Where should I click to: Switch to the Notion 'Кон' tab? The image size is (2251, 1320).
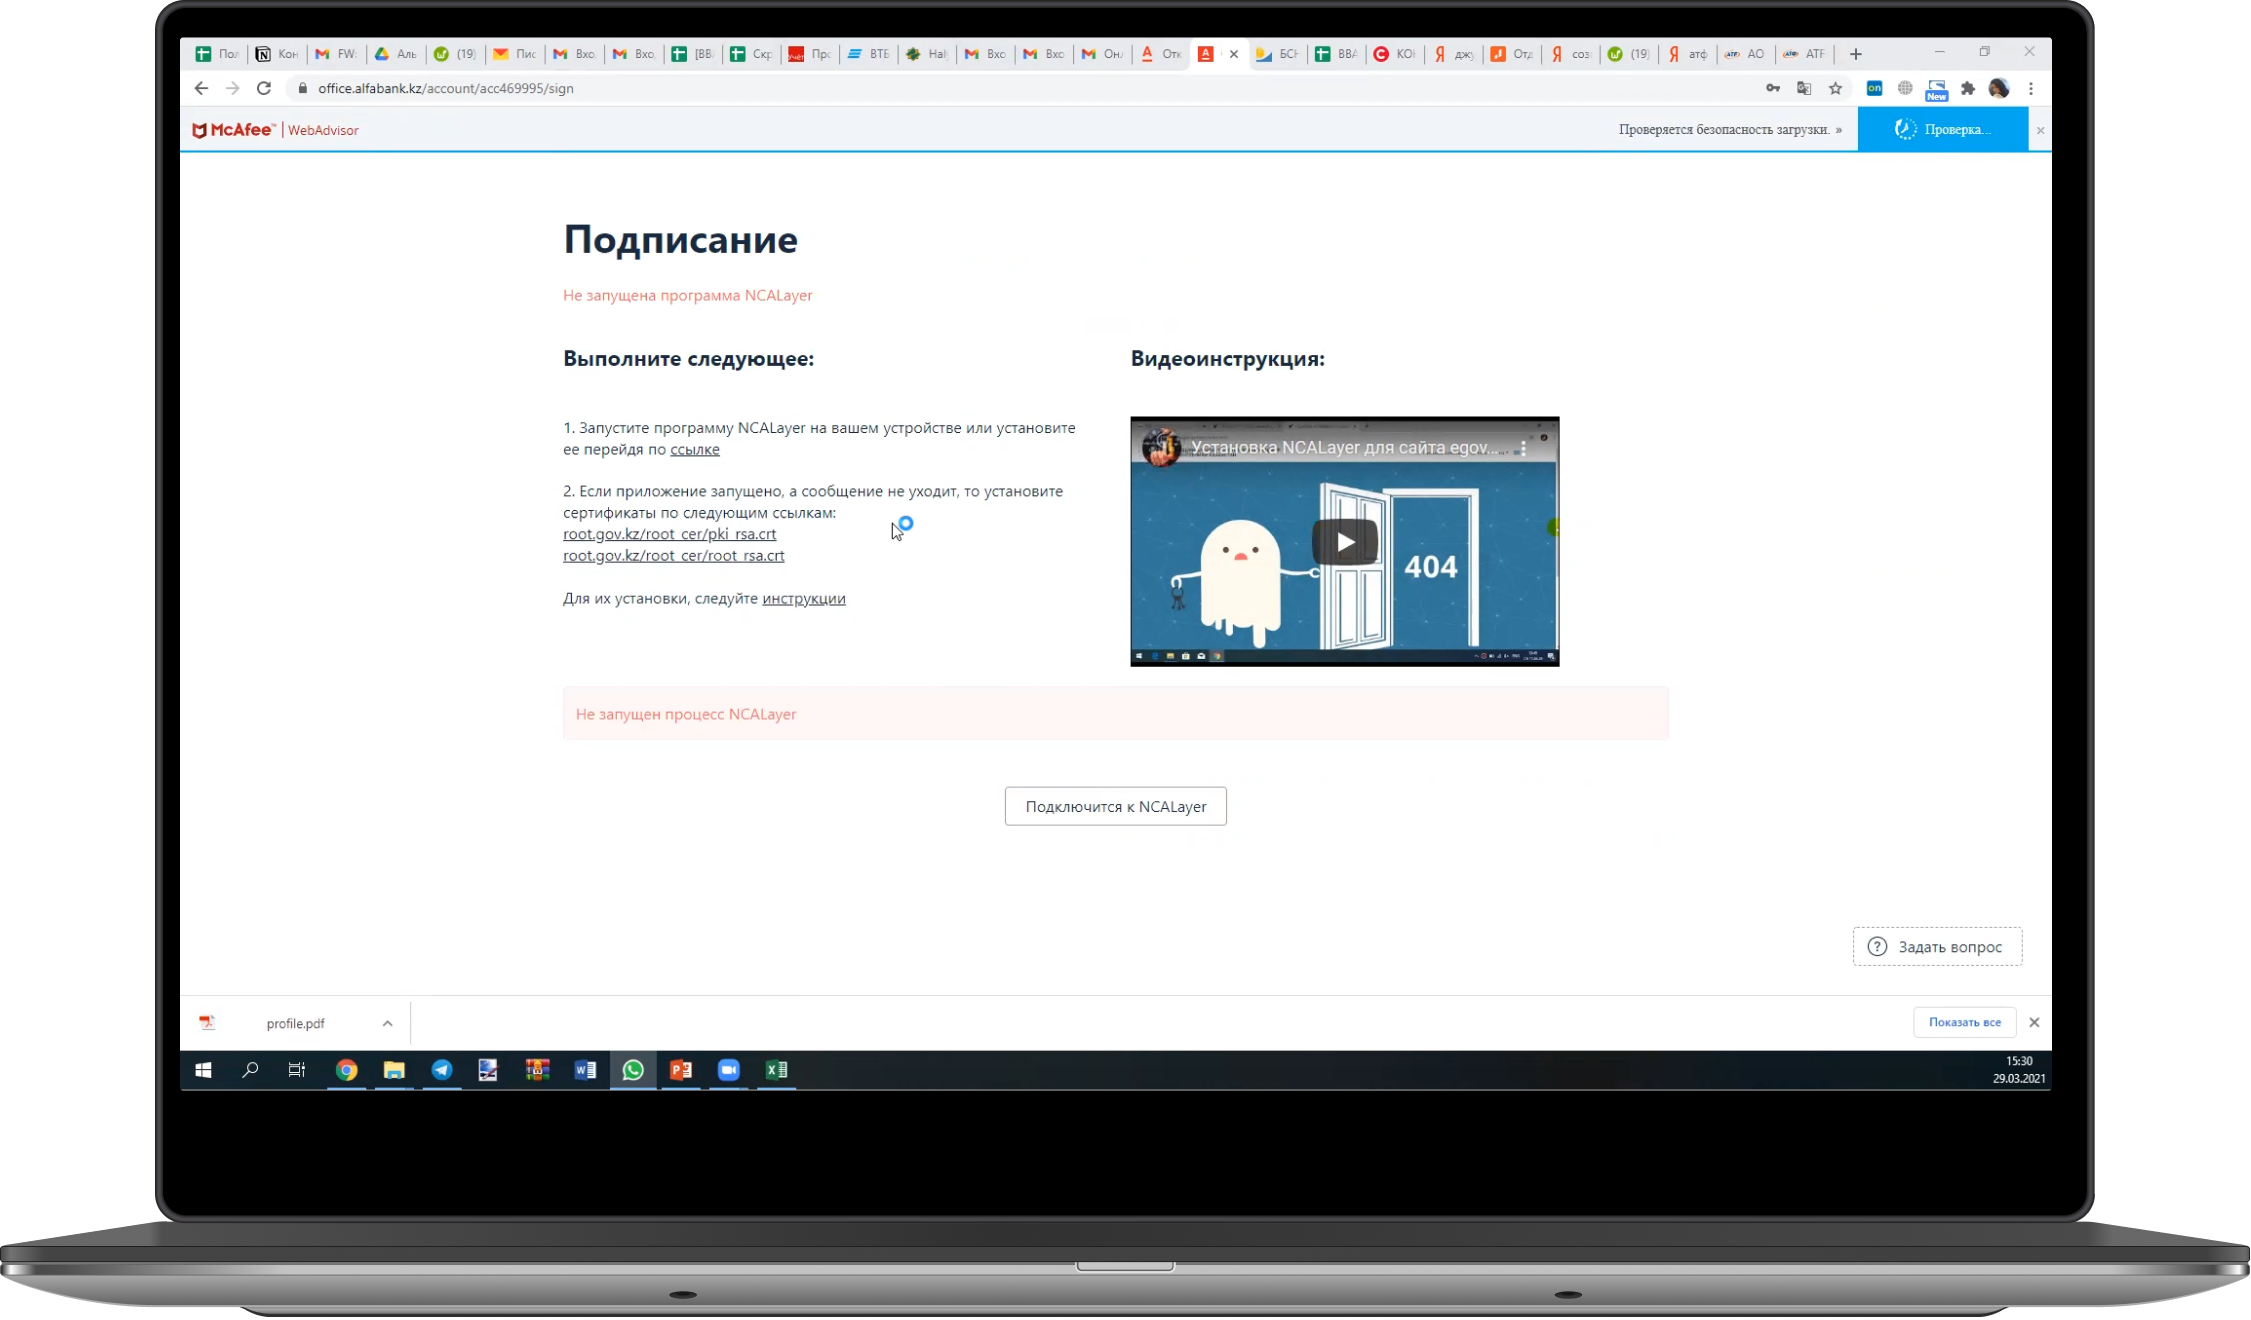pos(277,54)
